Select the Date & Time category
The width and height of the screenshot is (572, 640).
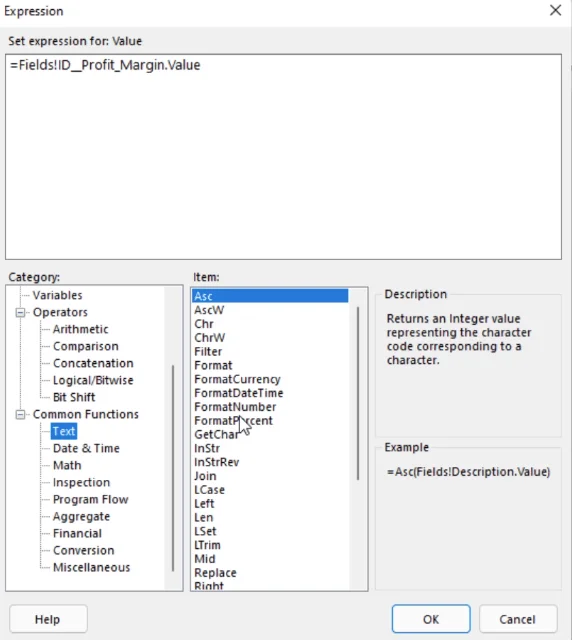pos(86,448)
